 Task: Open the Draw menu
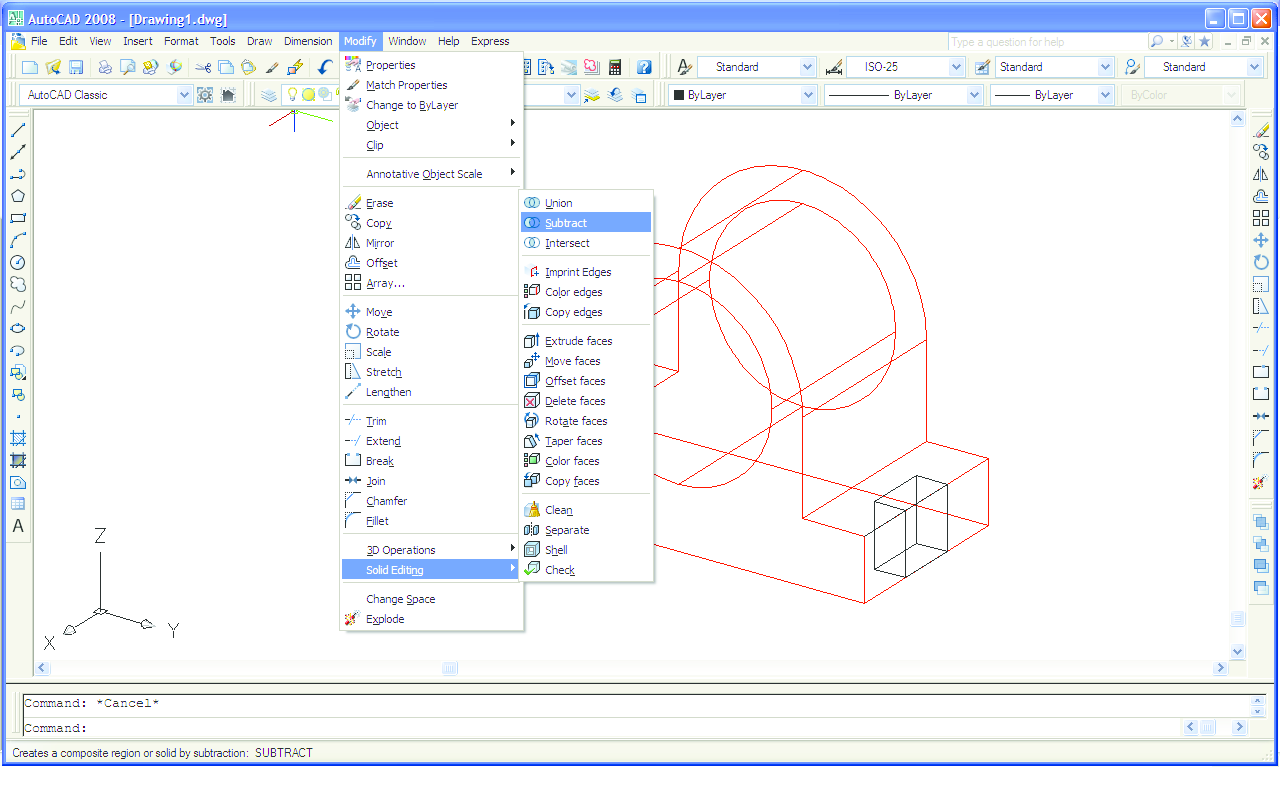point(260,41)
